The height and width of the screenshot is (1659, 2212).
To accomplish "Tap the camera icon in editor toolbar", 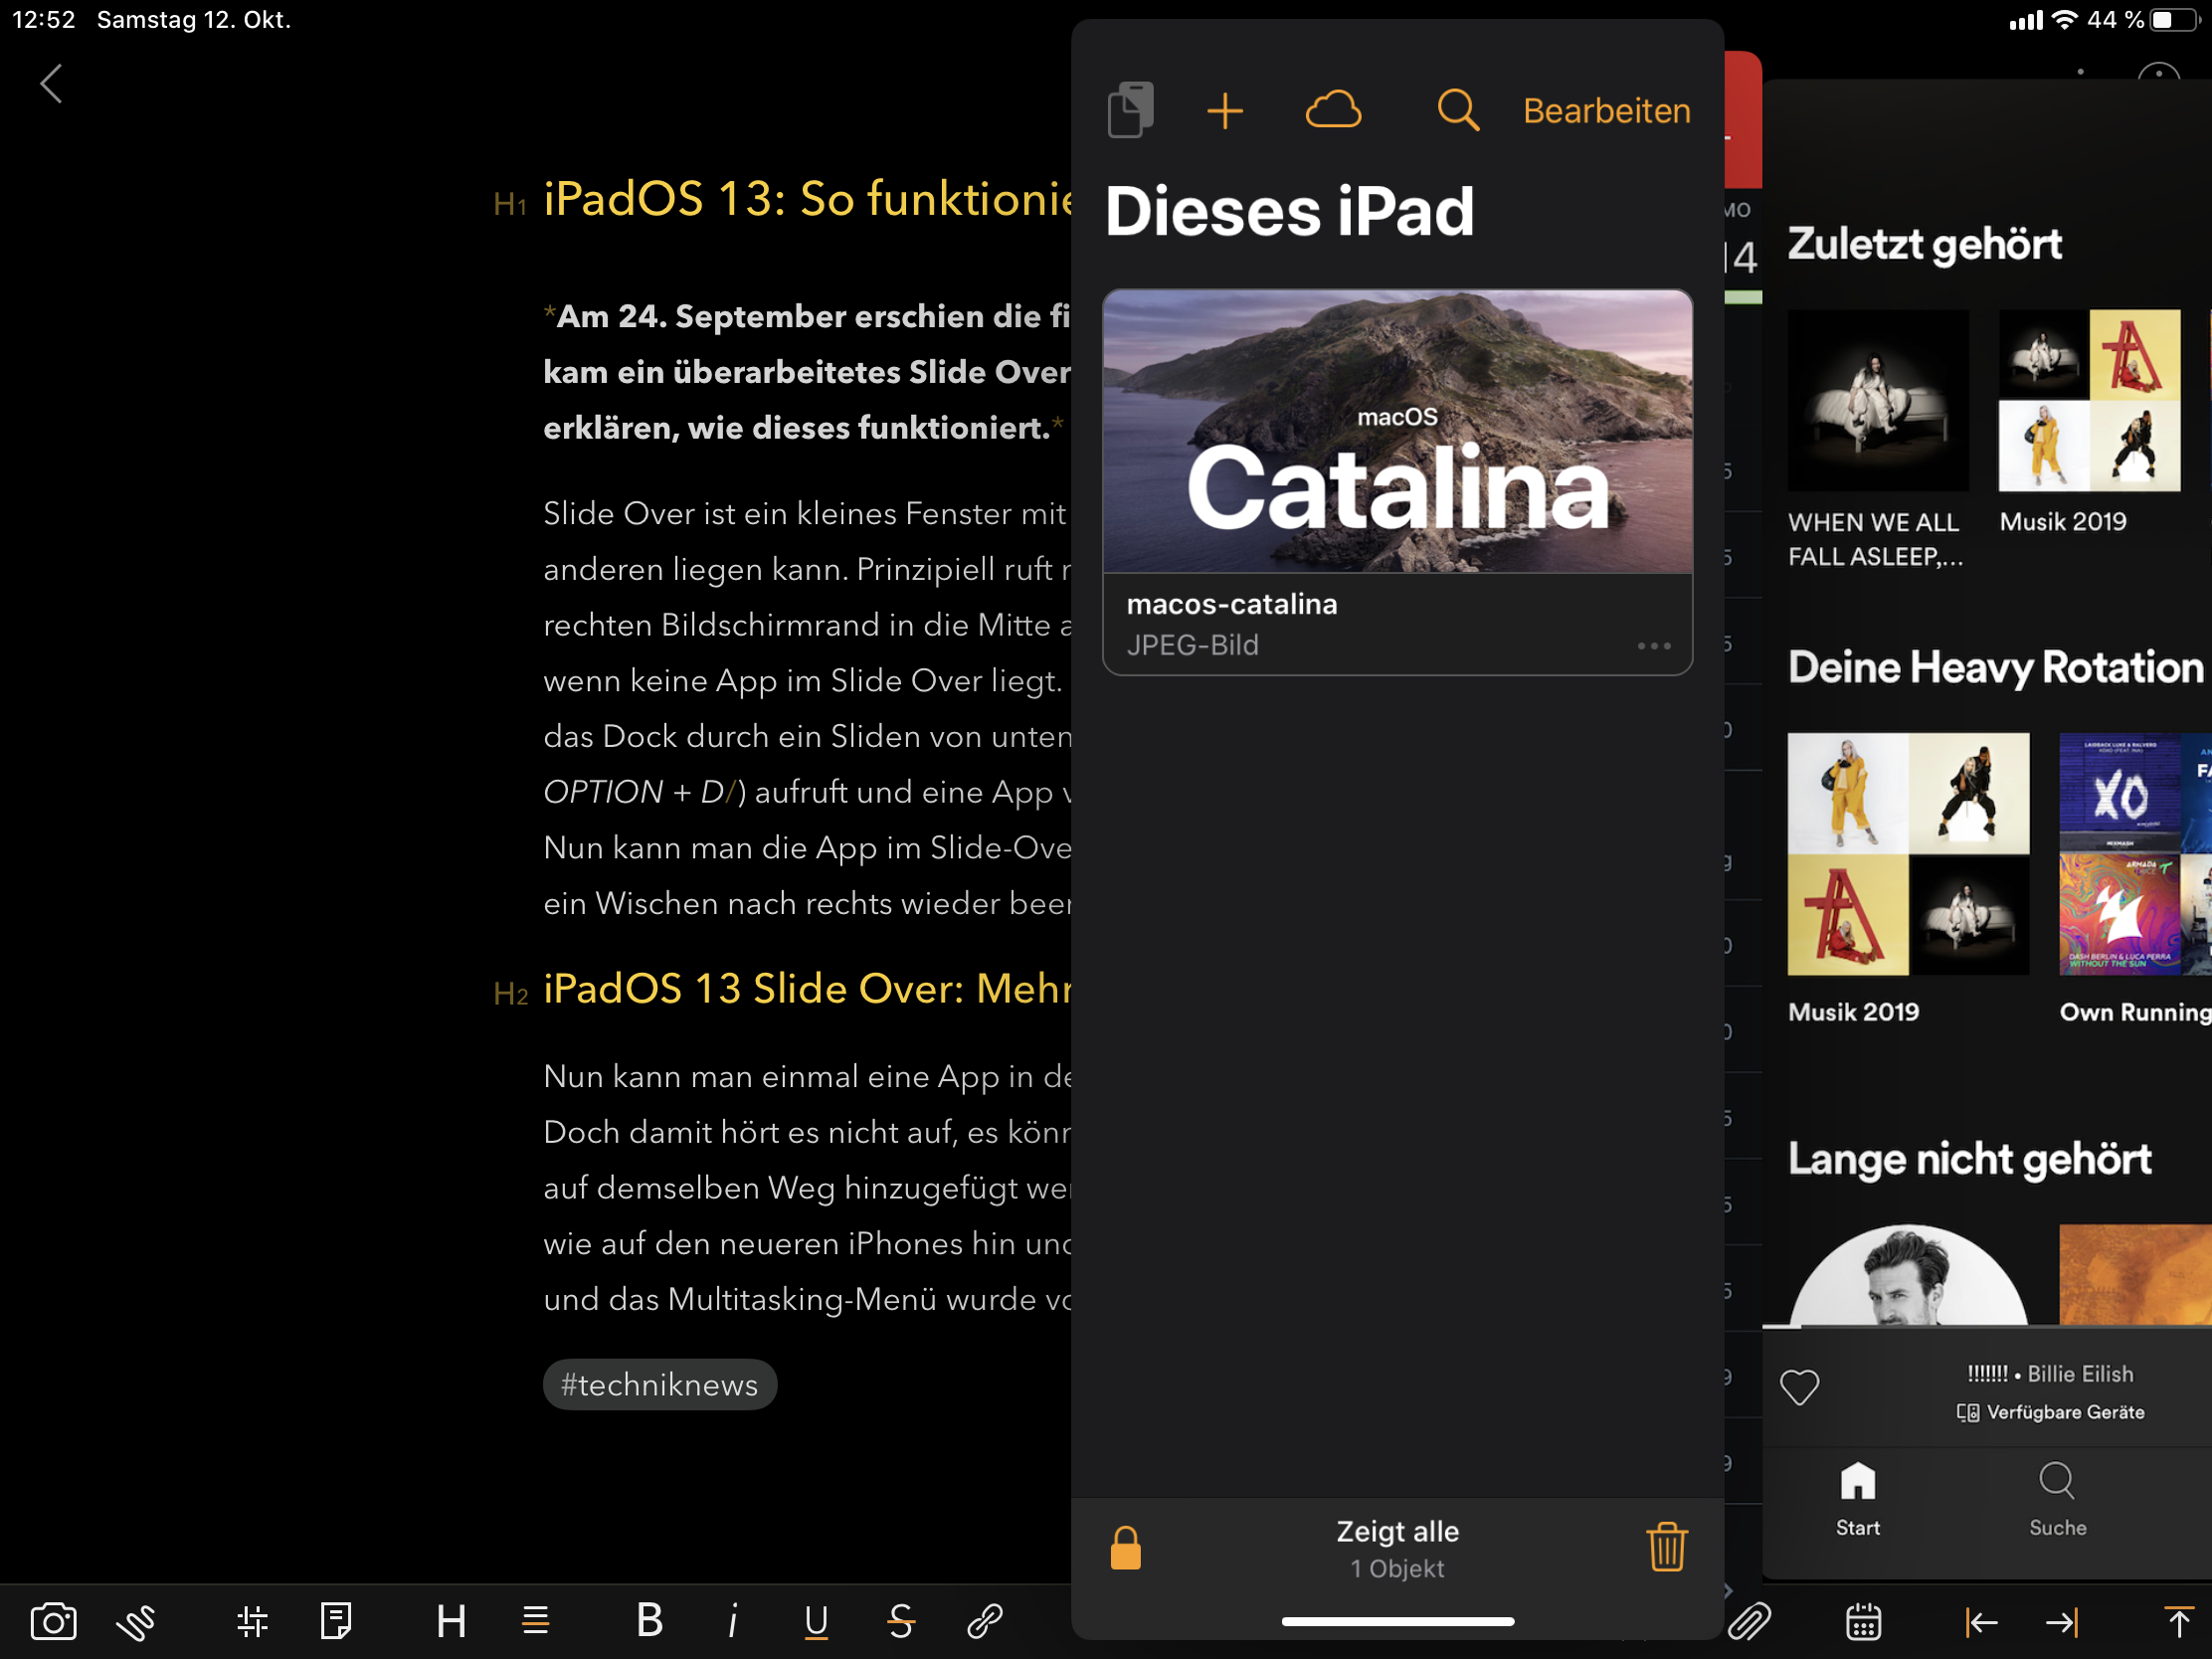I will (54, 1621).
